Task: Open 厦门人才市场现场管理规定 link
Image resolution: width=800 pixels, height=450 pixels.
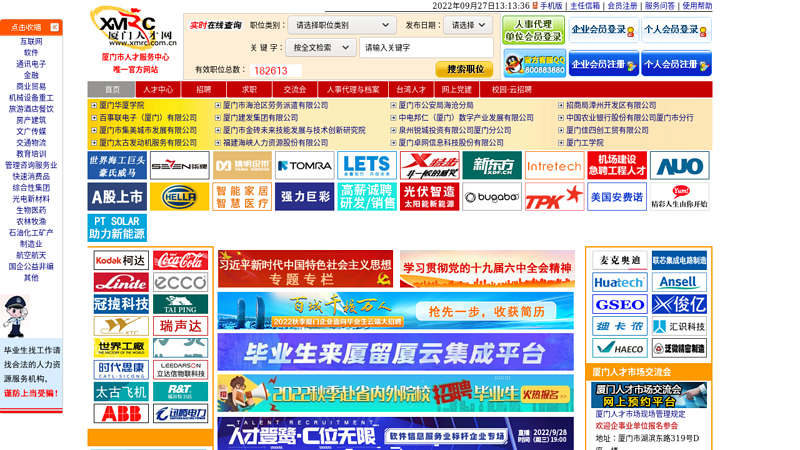Action: [x=640, y=414]
